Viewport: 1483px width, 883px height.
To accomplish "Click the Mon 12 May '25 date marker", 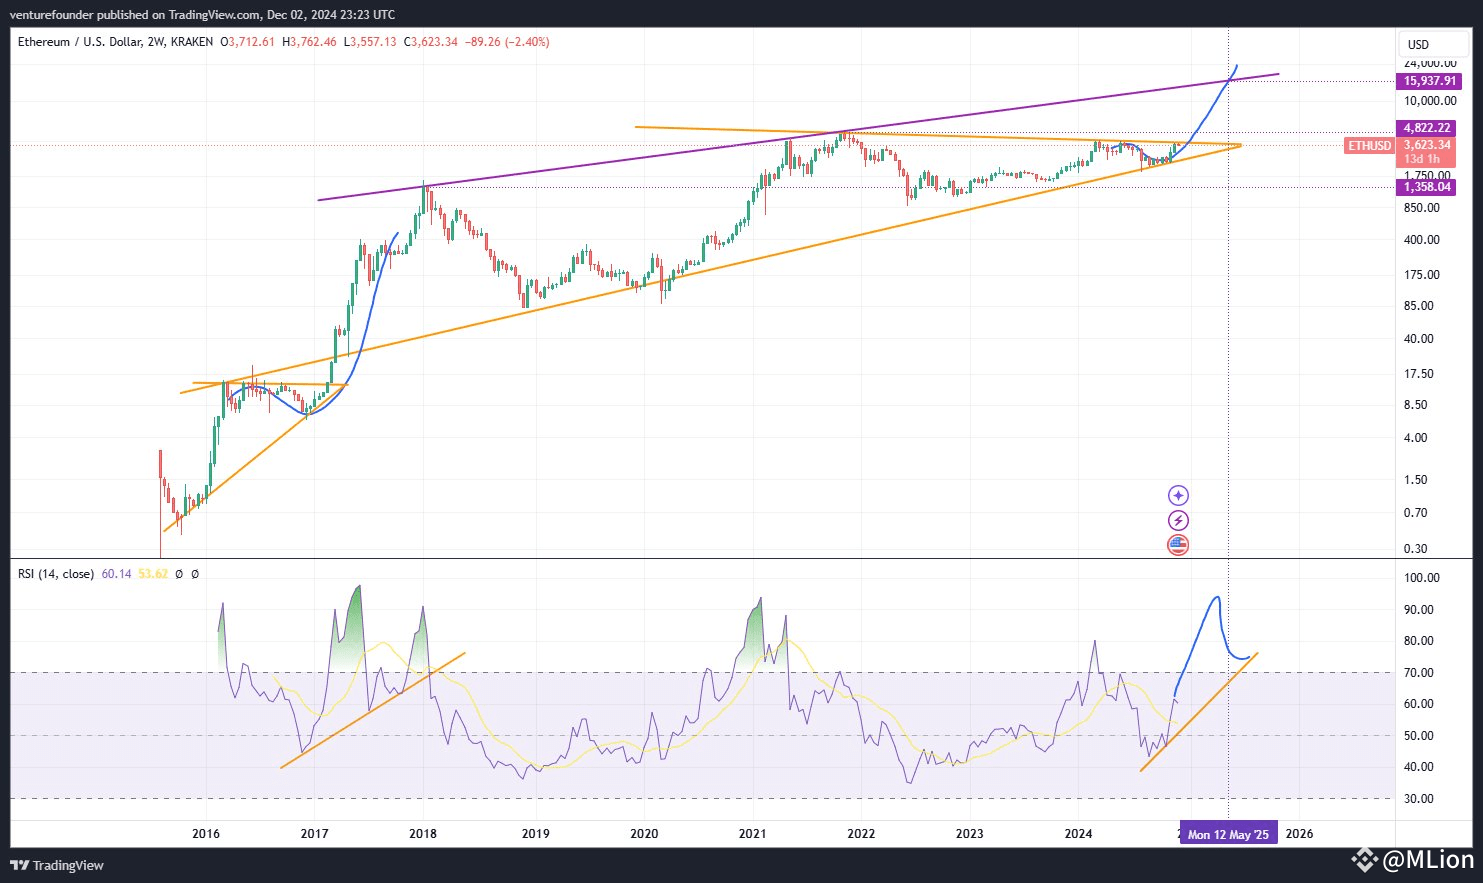I will pyautogui.click(x=1228, y=833).
